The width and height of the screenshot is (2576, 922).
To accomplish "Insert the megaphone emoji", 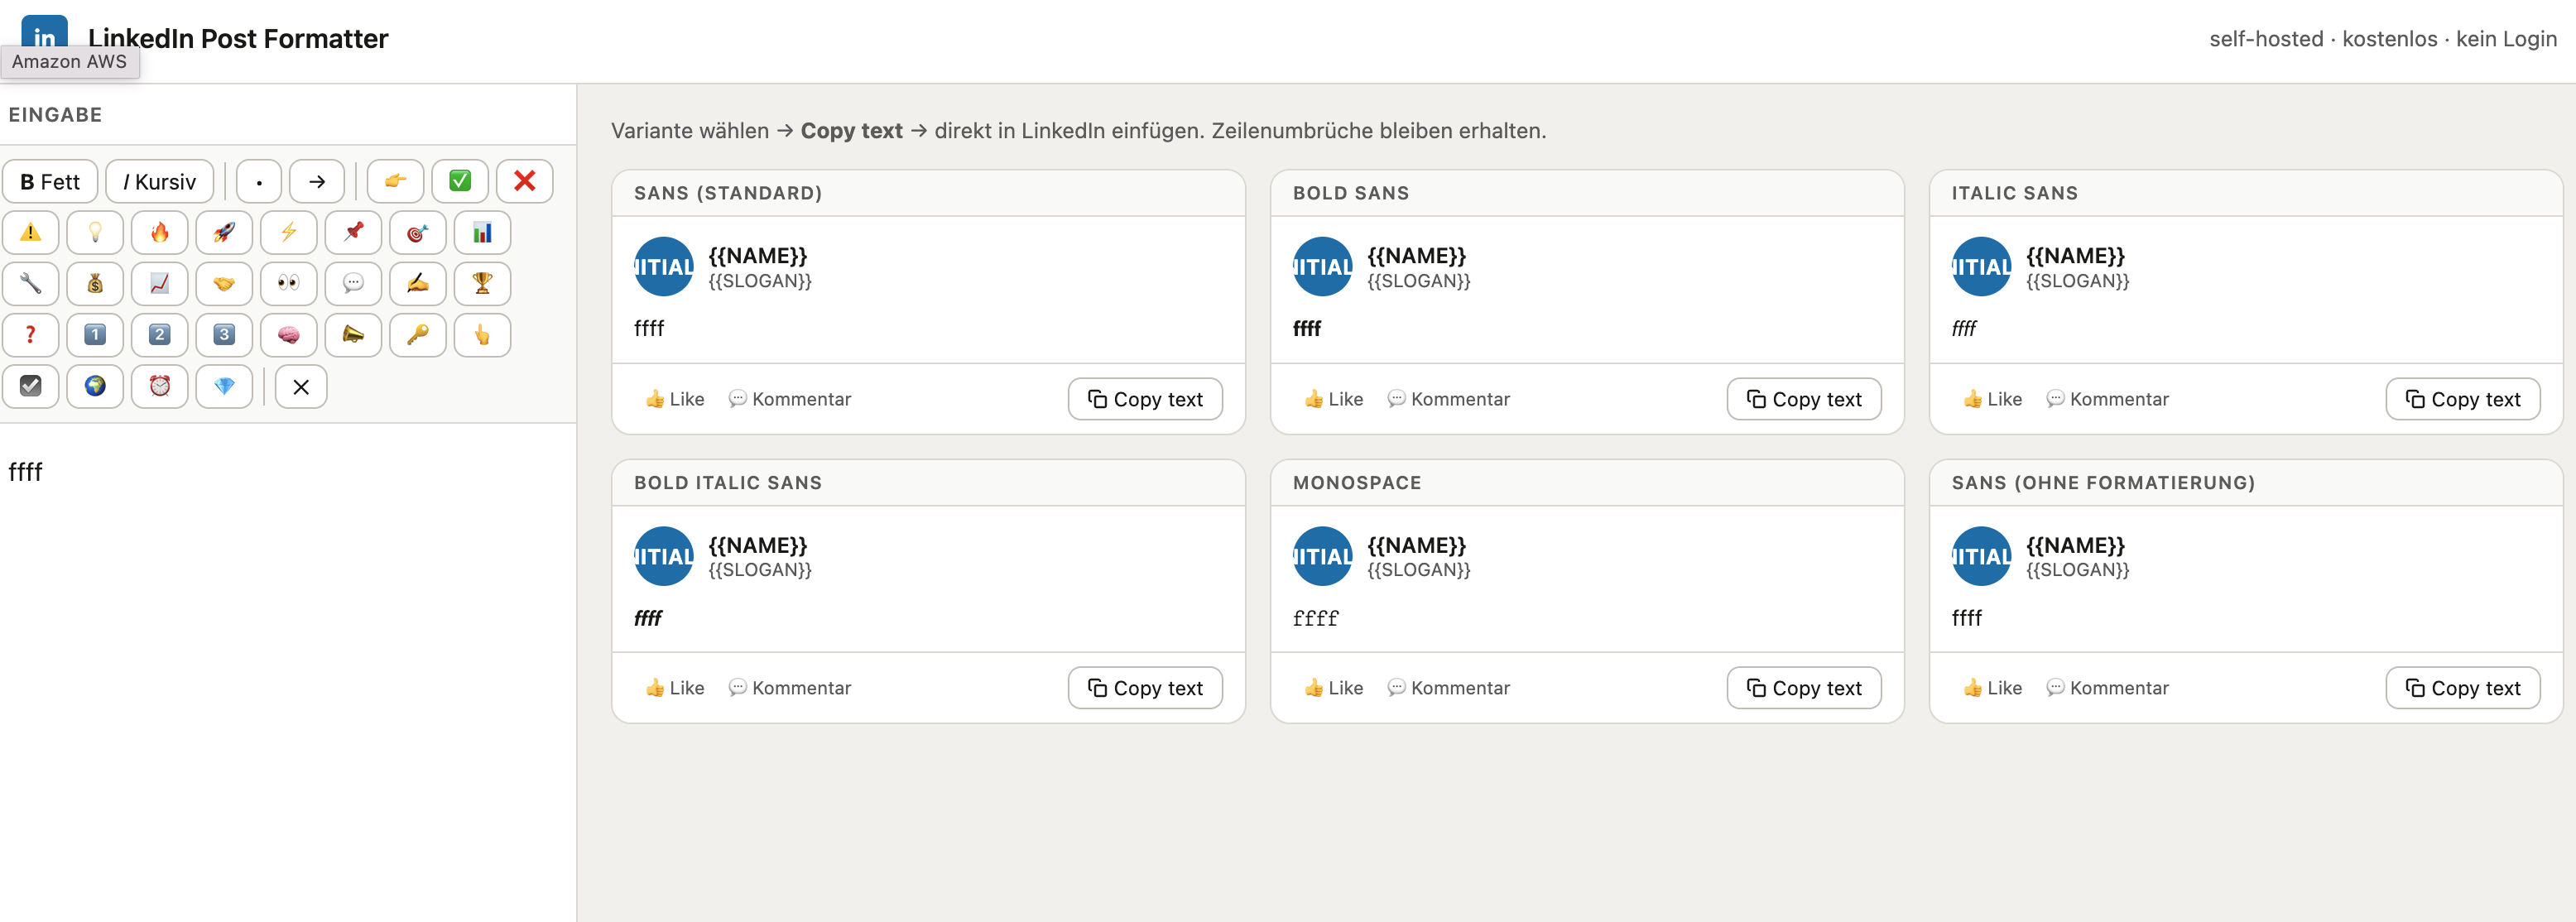I will pyautogui.click(x=353, y=335).
